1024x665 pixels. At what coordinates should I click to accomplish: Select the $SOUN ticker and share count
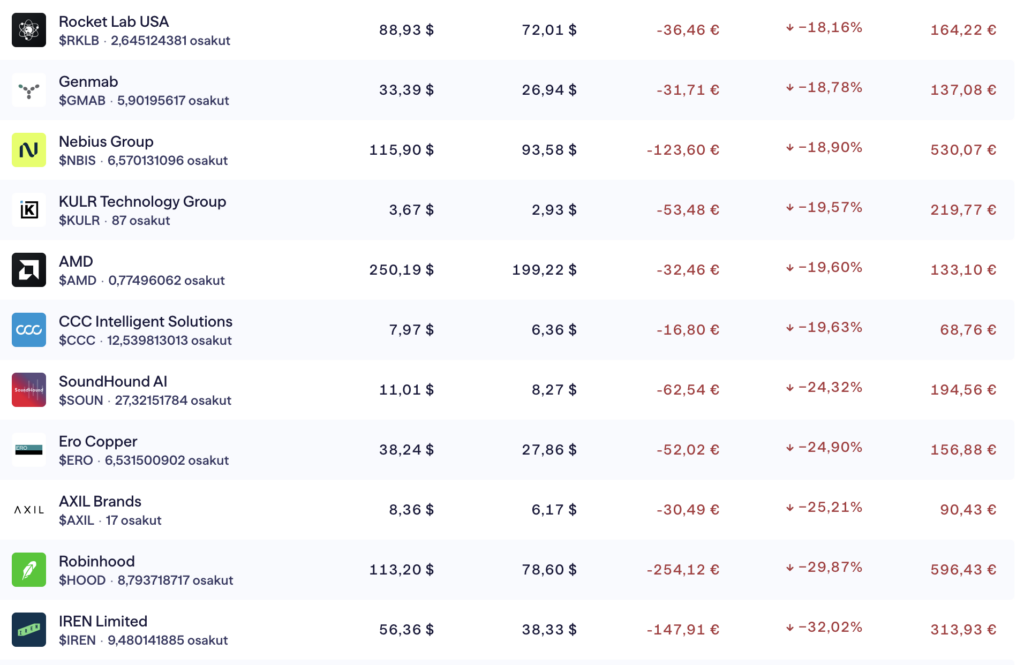(145, 400)
